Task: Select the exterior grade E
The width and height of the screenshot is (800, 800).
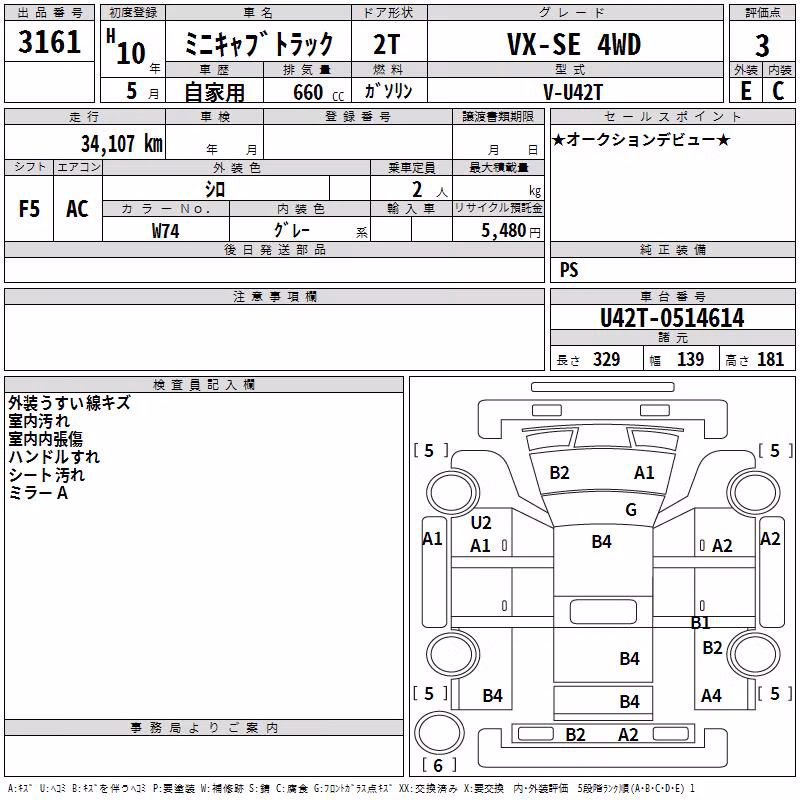Action: [x=745, y=91]
